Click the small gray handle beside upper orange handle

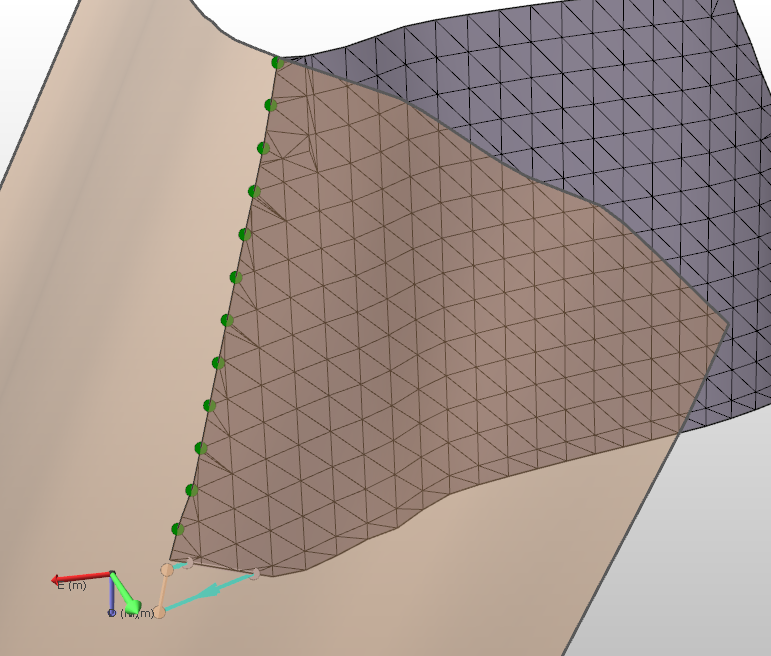click(187, 564)
